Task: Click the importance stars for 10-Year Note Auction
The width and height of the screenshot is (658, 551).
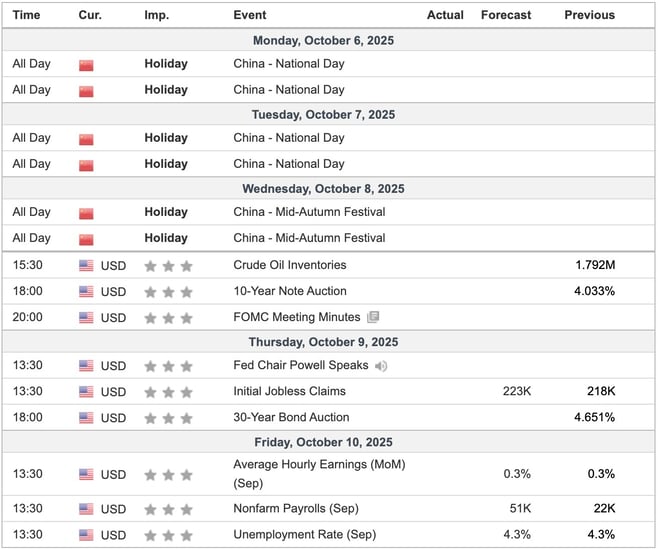Action: (168, 292)
